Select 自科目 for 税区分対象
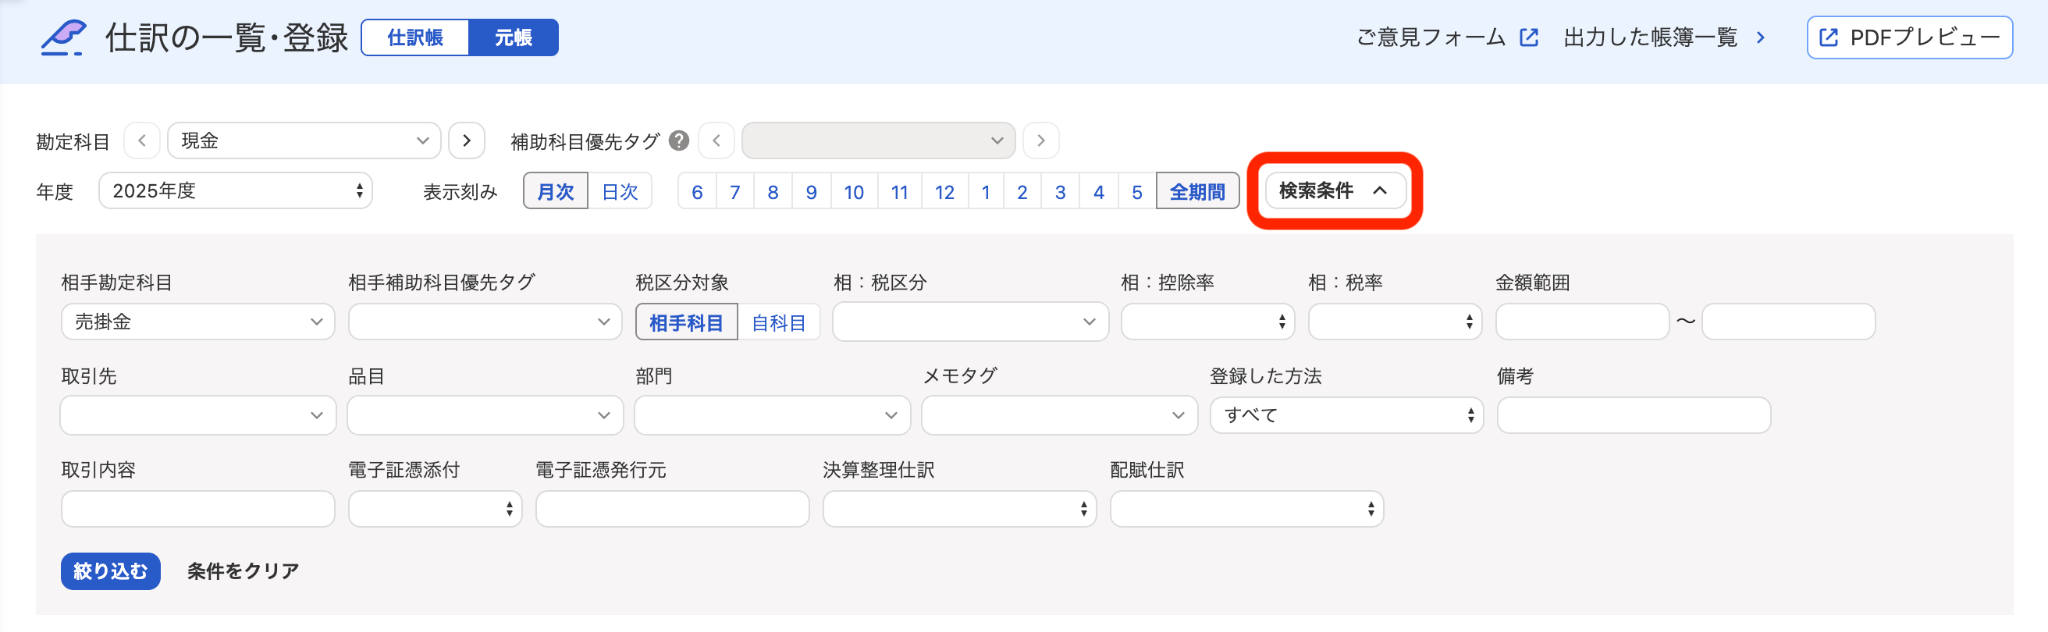This screenshot has width=2048, height=632. coord(779,322)
